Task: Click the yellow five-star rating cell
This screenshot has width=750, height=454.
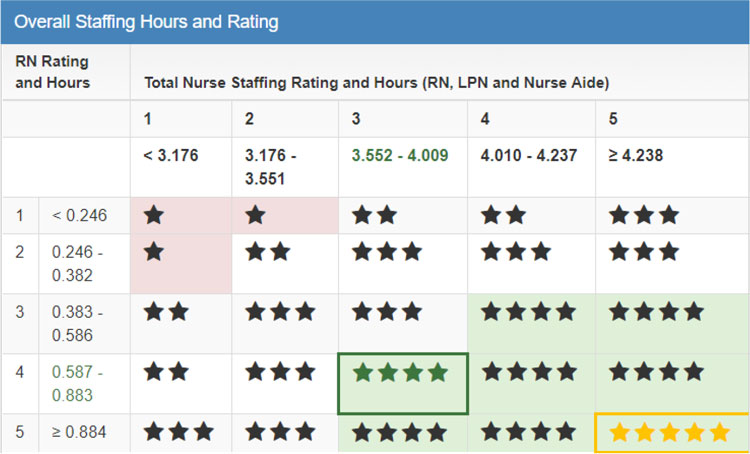Action: pyautogui.click(x=670, y=432)
